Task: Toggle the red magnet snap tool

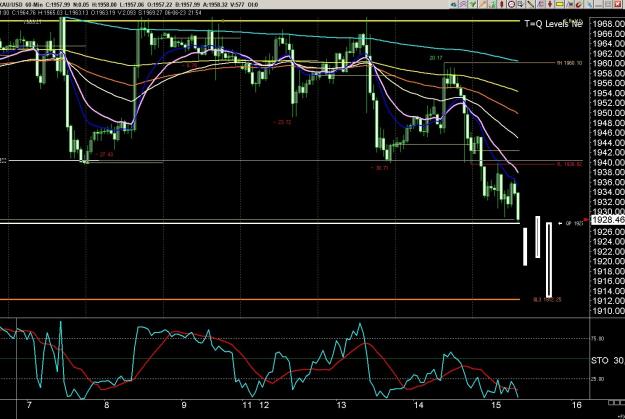Action: [579, 4]
